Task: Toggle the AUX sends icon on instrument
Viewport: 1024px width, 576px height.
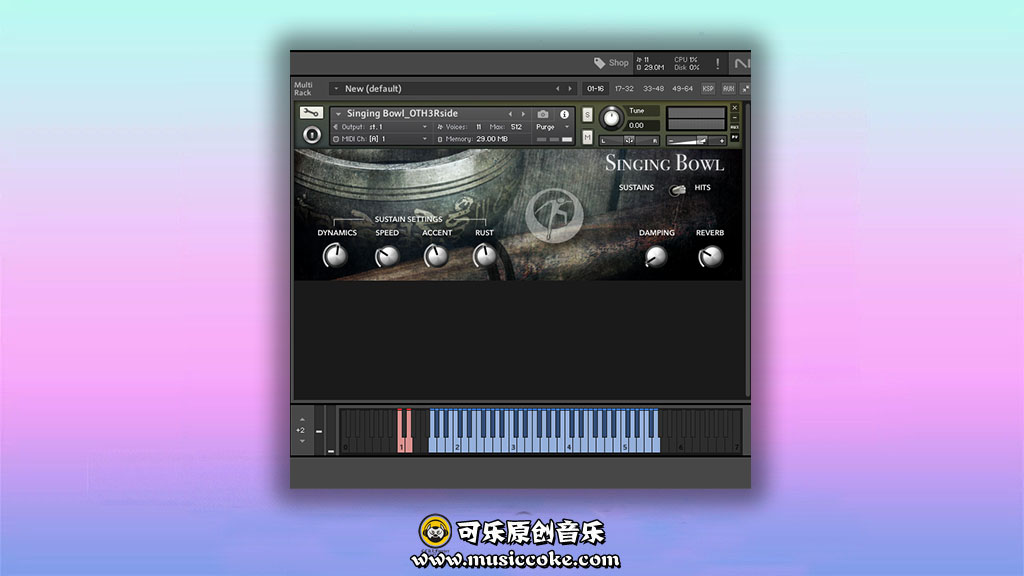Action: pos(735,127)
